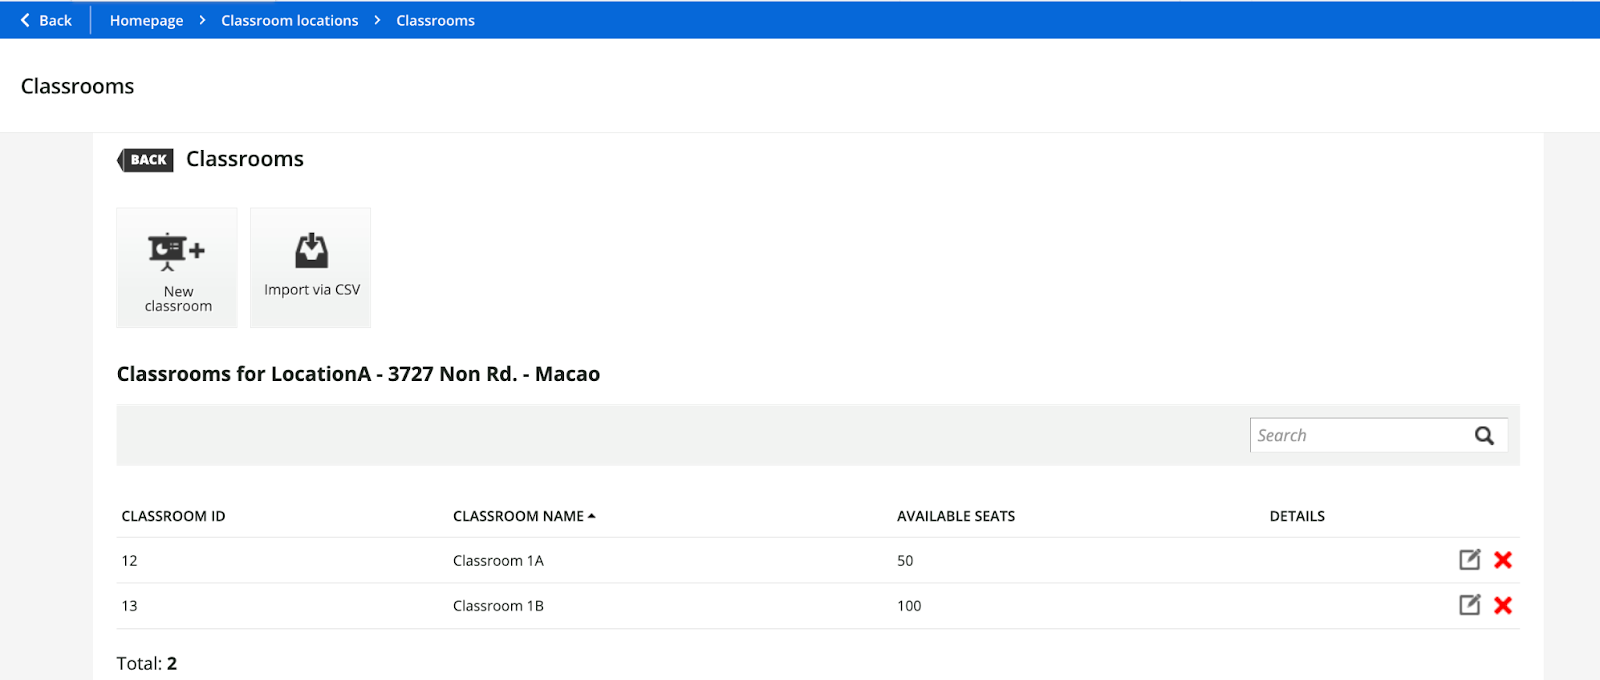Navigate to Homepage in the breadcrumb
Viewport: 1600px width, 680px height.
coord(146,20)
